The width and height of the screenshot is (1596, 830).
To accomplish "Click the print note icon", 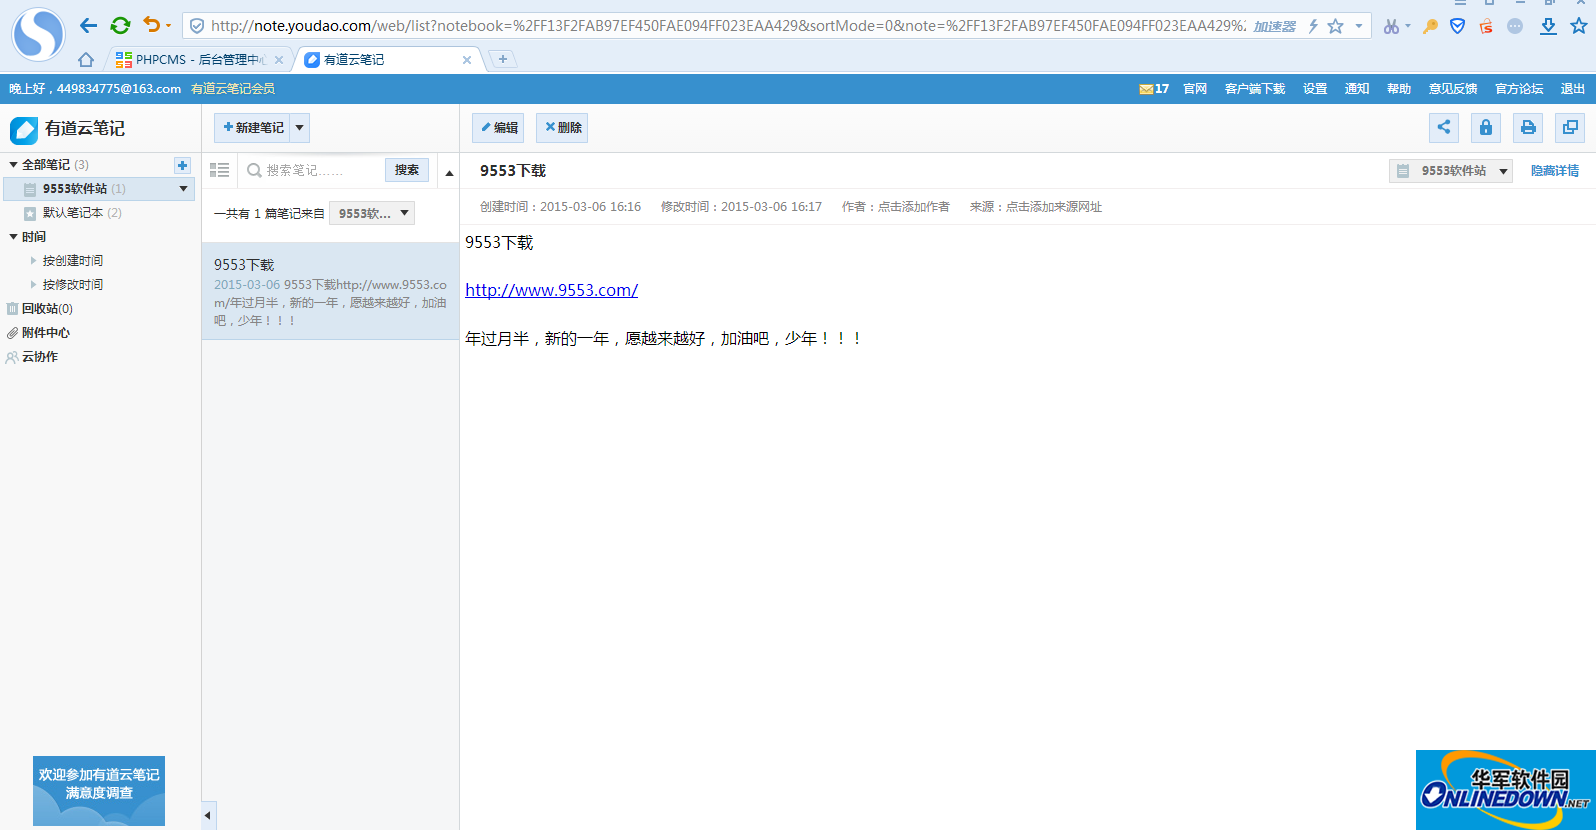I will pyautogui.click(x=1527, y=127).
